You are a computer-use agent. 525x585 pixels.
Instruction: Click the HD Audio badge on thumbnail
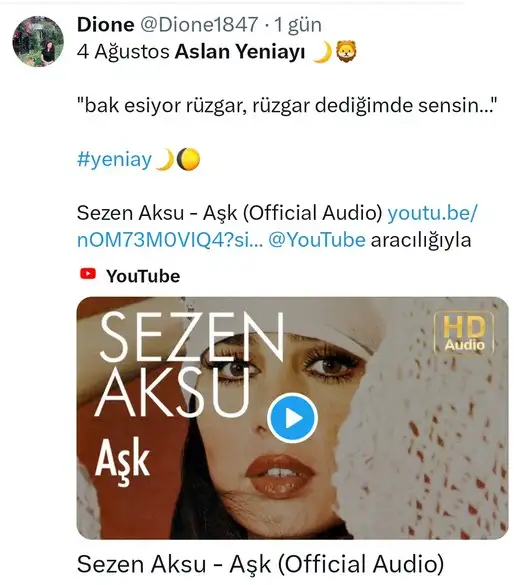[x=464, y=334]
